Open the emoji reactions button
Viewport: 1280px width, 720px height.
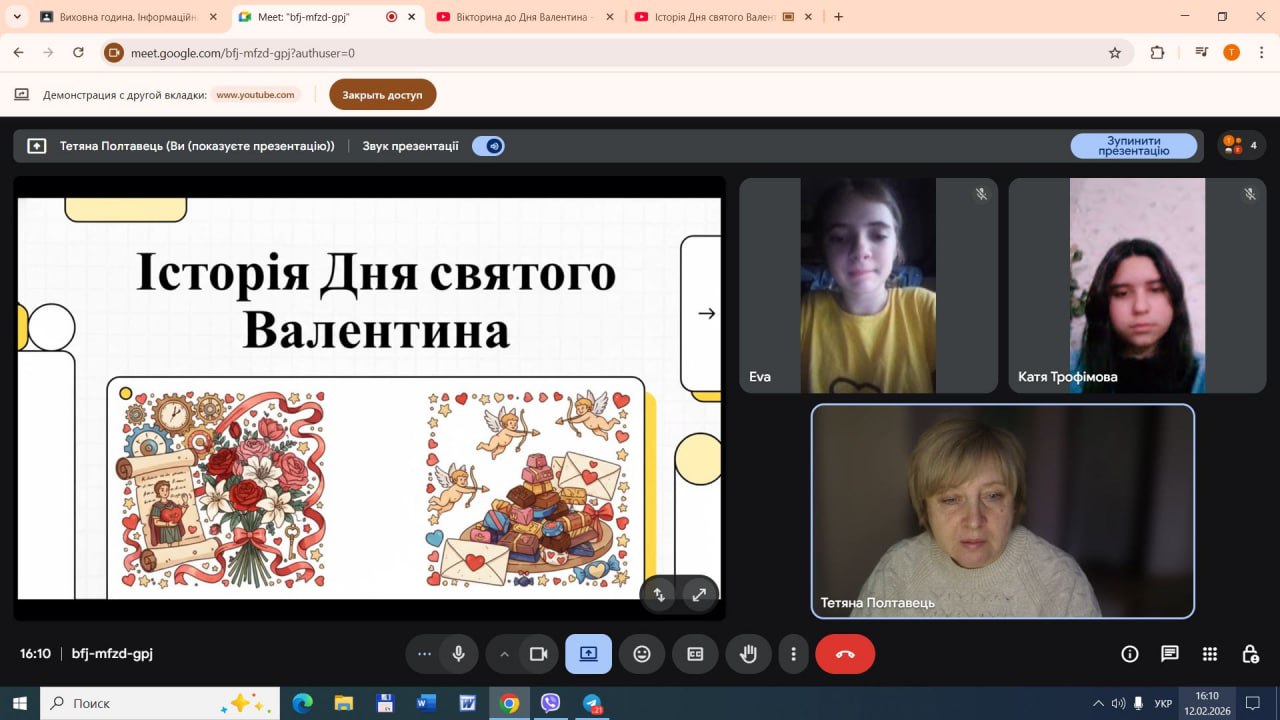642,654
